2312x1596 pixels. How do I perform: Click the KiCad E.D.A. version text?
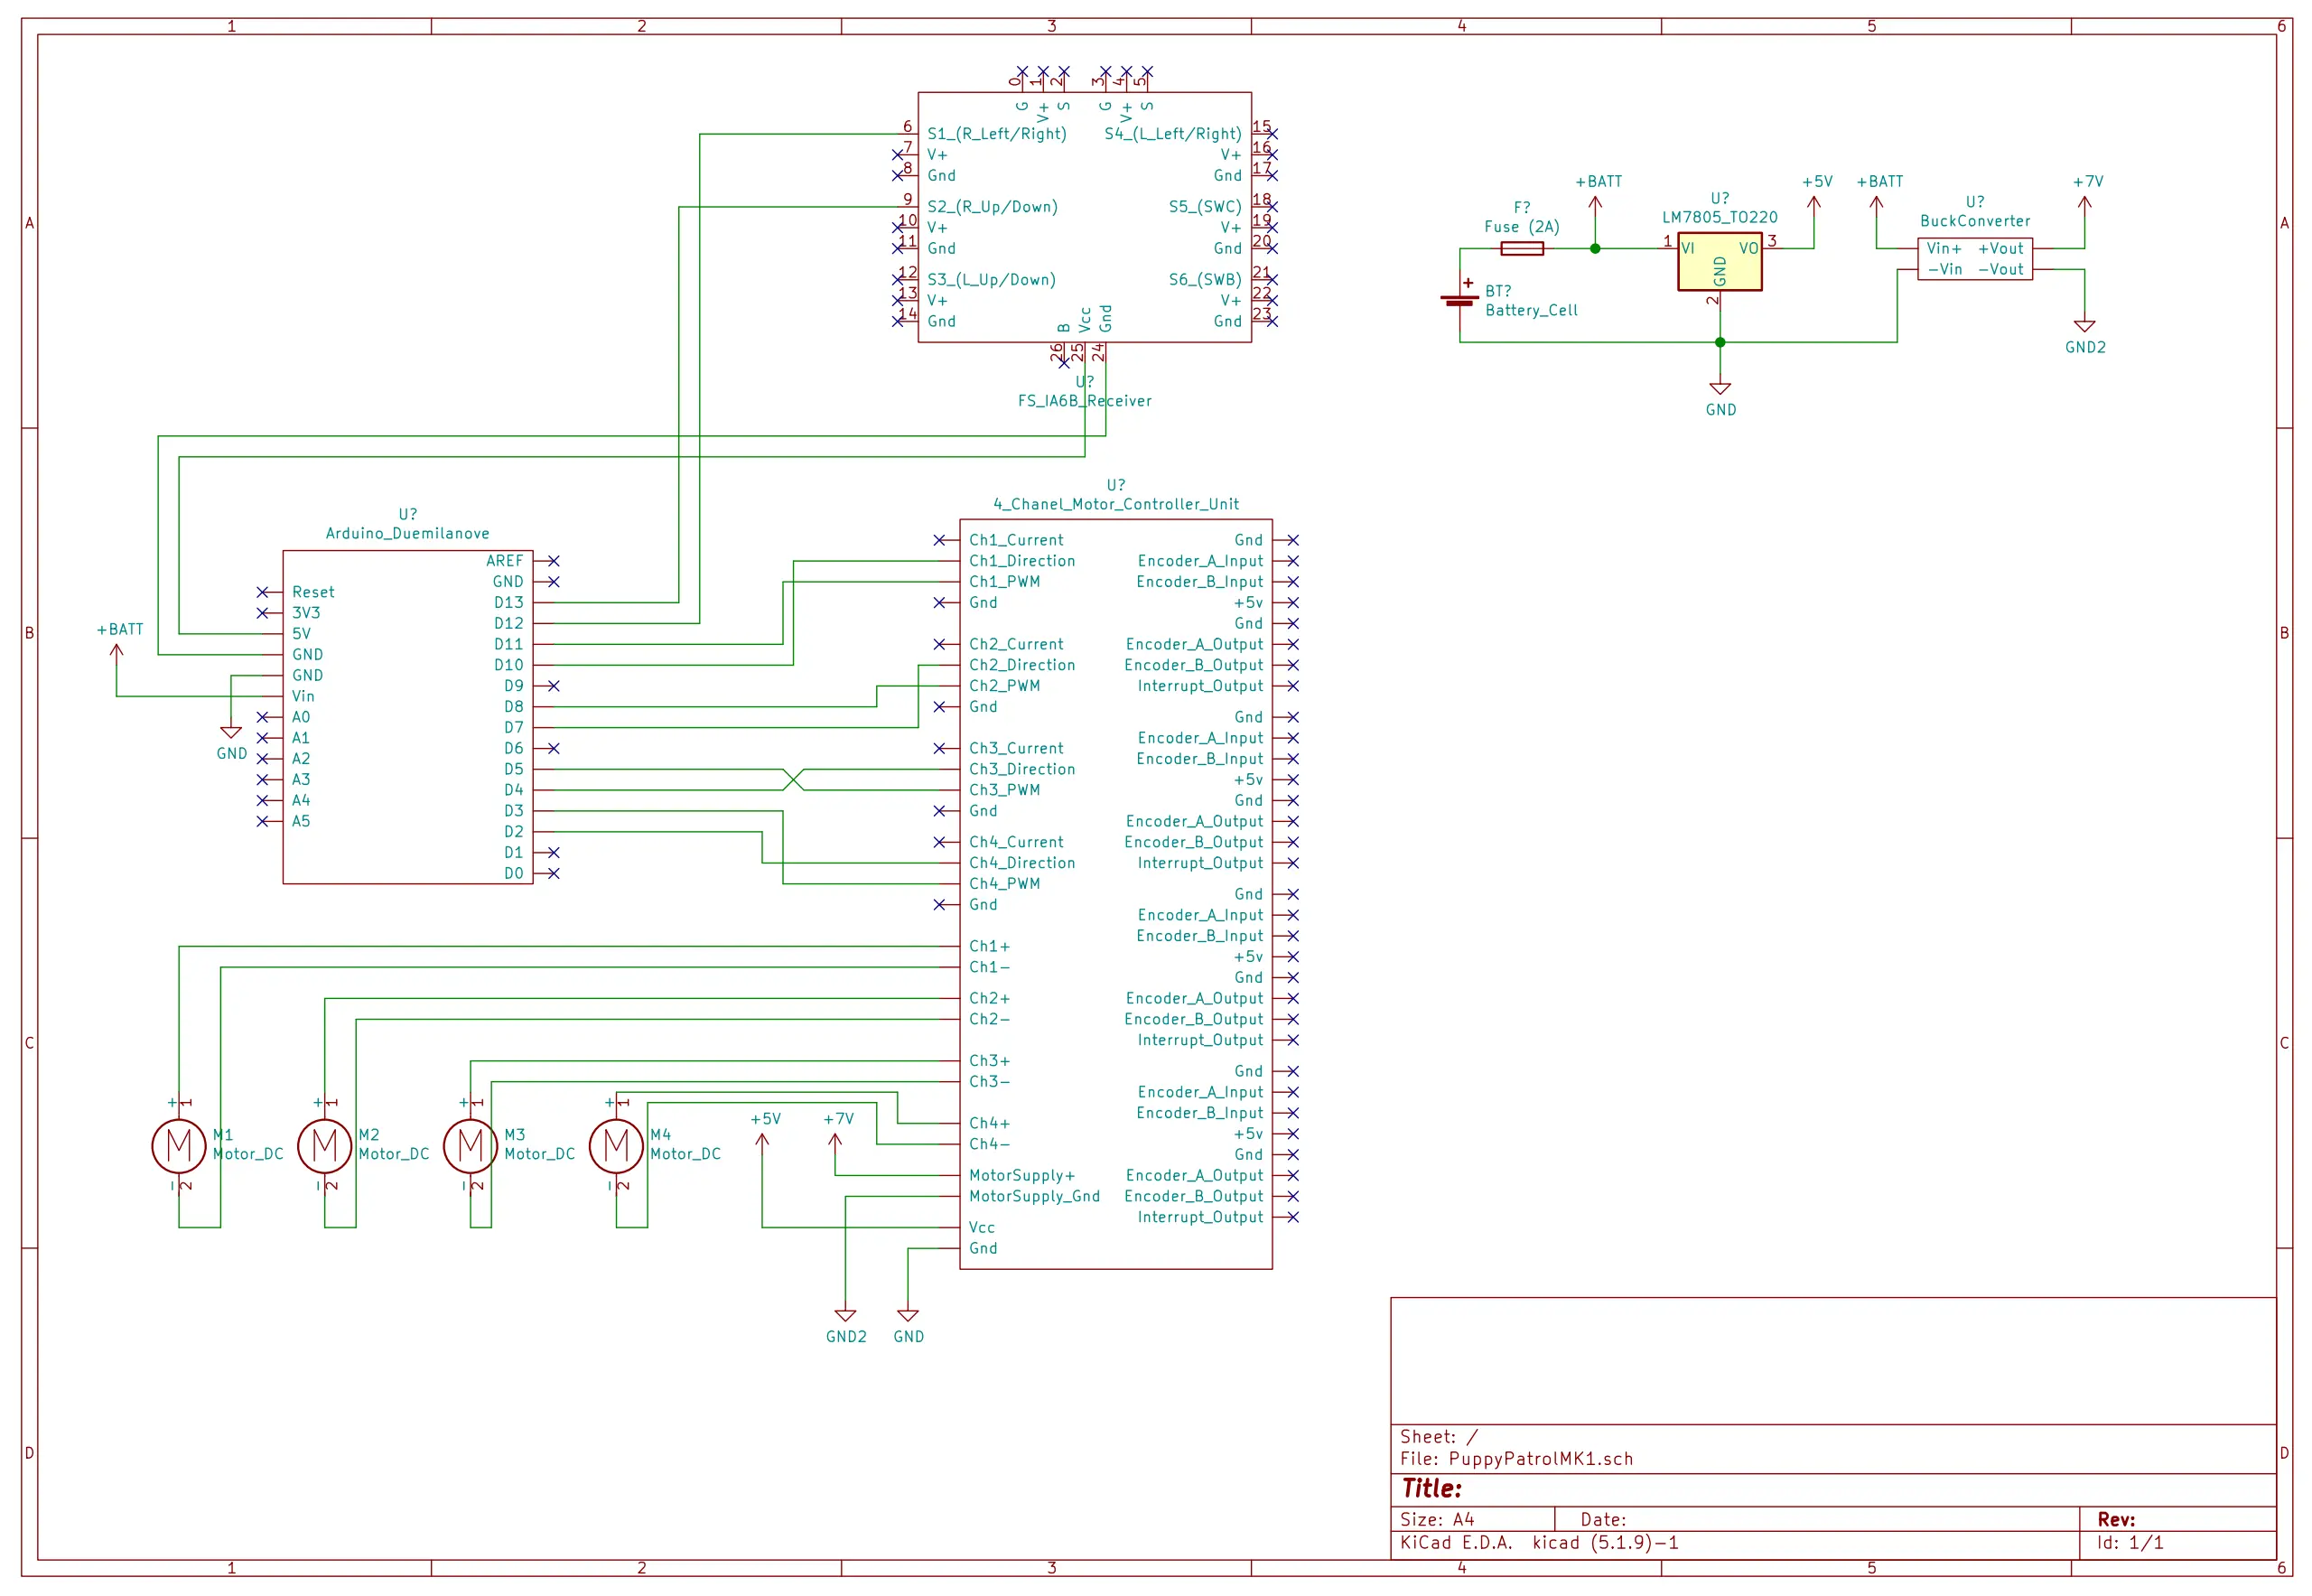[1539, 1543]
